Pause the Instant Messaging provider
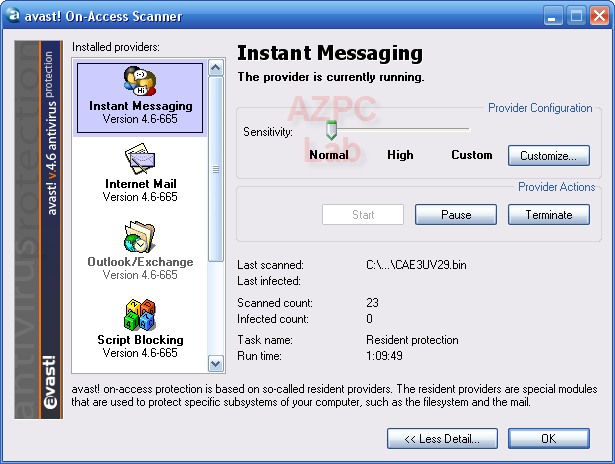The width and height of the screenshot is (615, 464). [456, 215]
